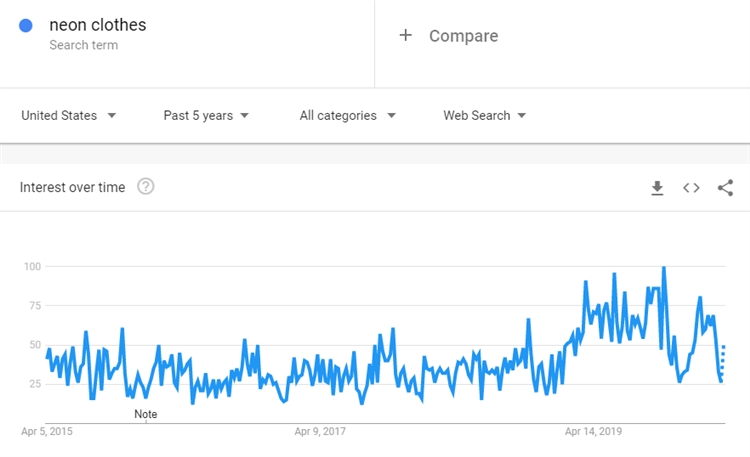Click the plus icon next to Compare
Image resolution: width=750 pixels, height=457 pixels.
(405, 35)
